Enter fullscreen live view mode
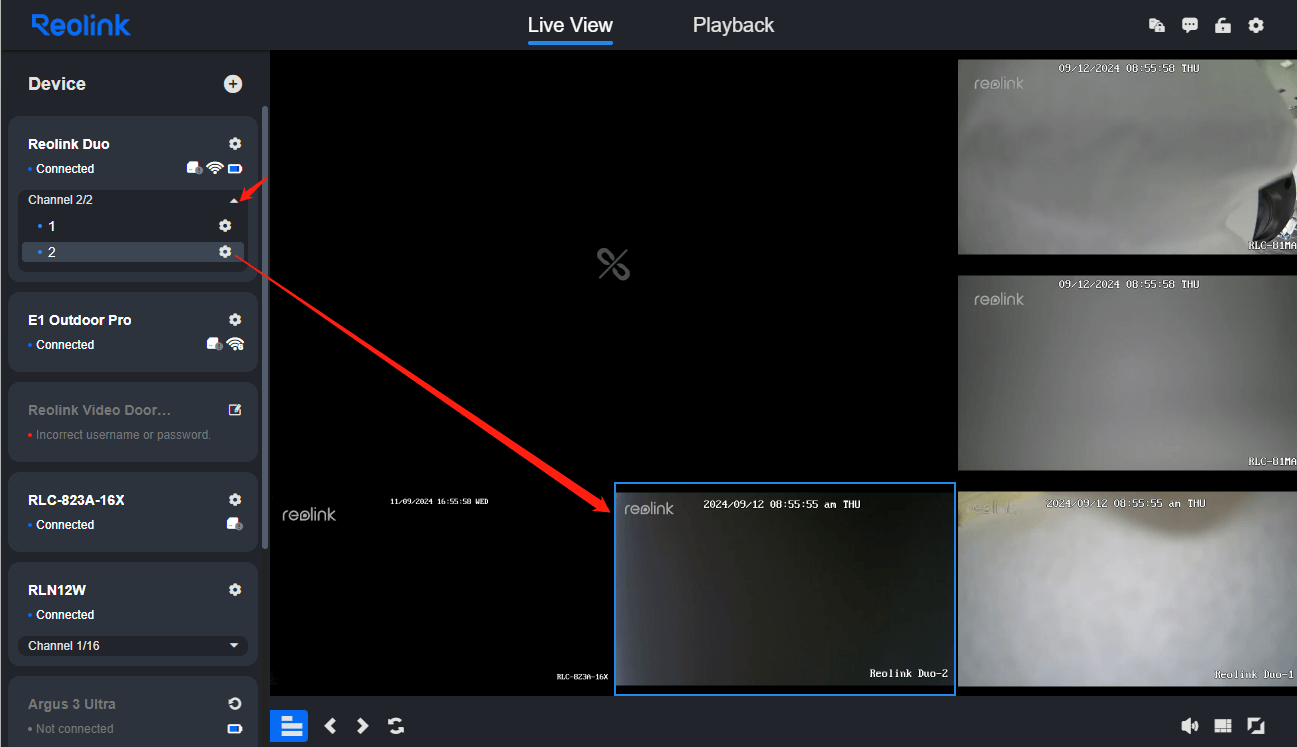 coord(1256,726)
